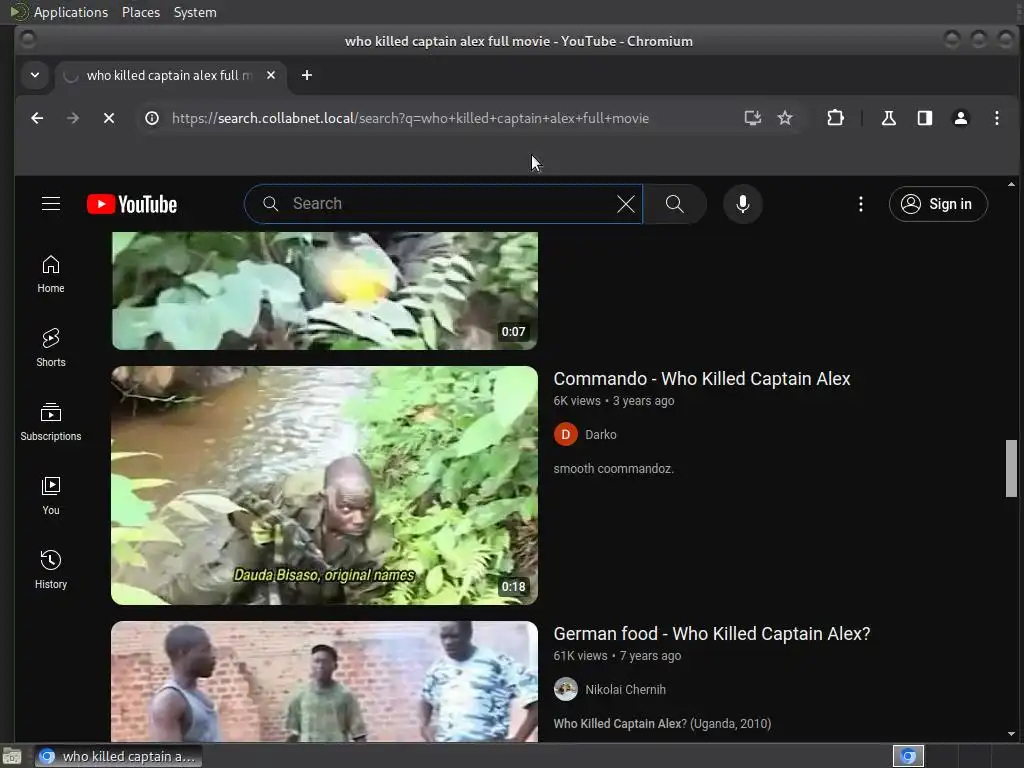Open Subscriptions in the sidebar
1024x768 pixels.
point(51,422)
